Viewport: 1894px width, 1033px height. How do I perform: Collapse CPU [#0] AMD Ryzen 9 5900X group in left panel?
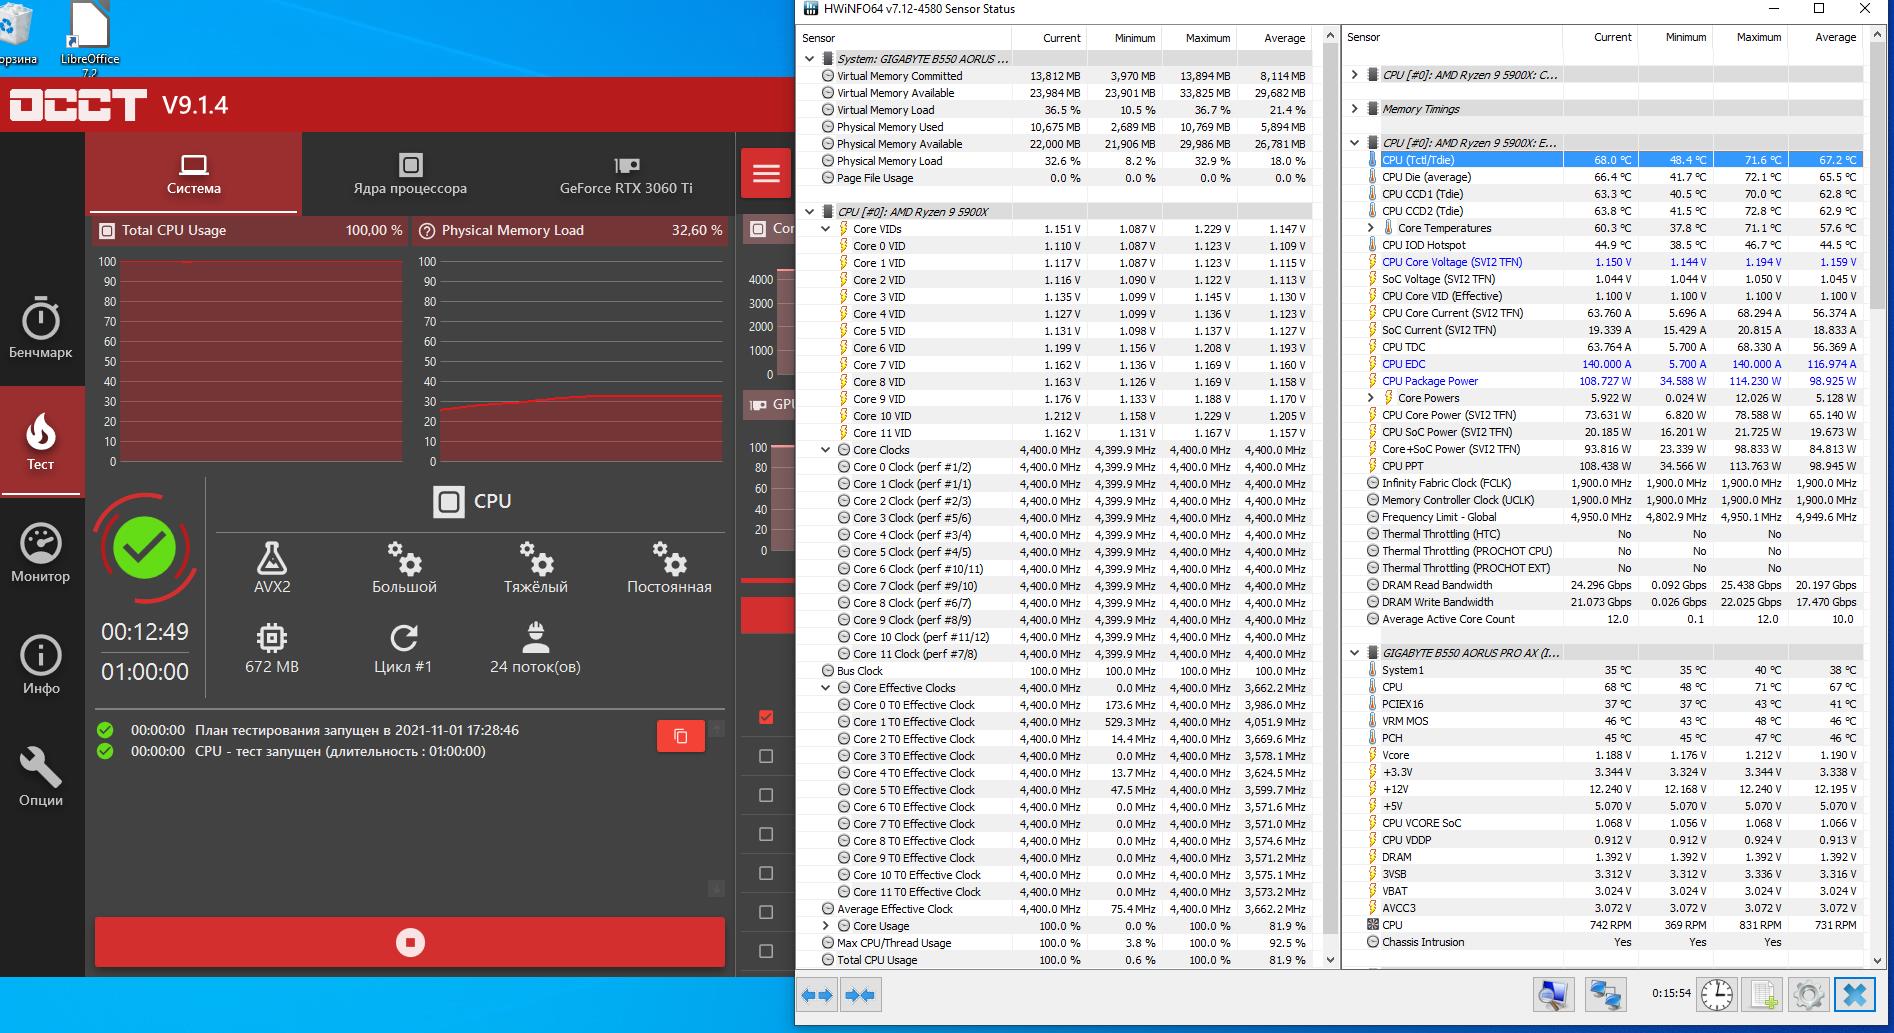[810, 212]
